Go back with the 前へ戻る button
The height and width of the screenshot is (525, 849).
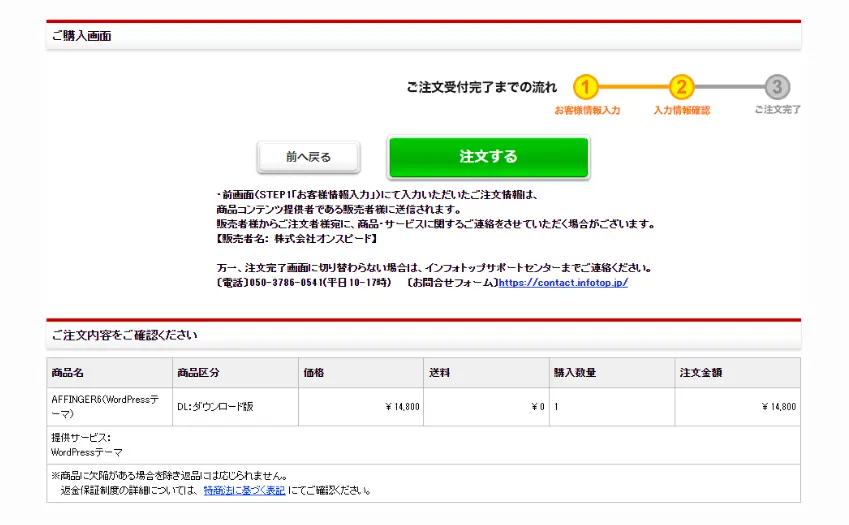[308, 157]
